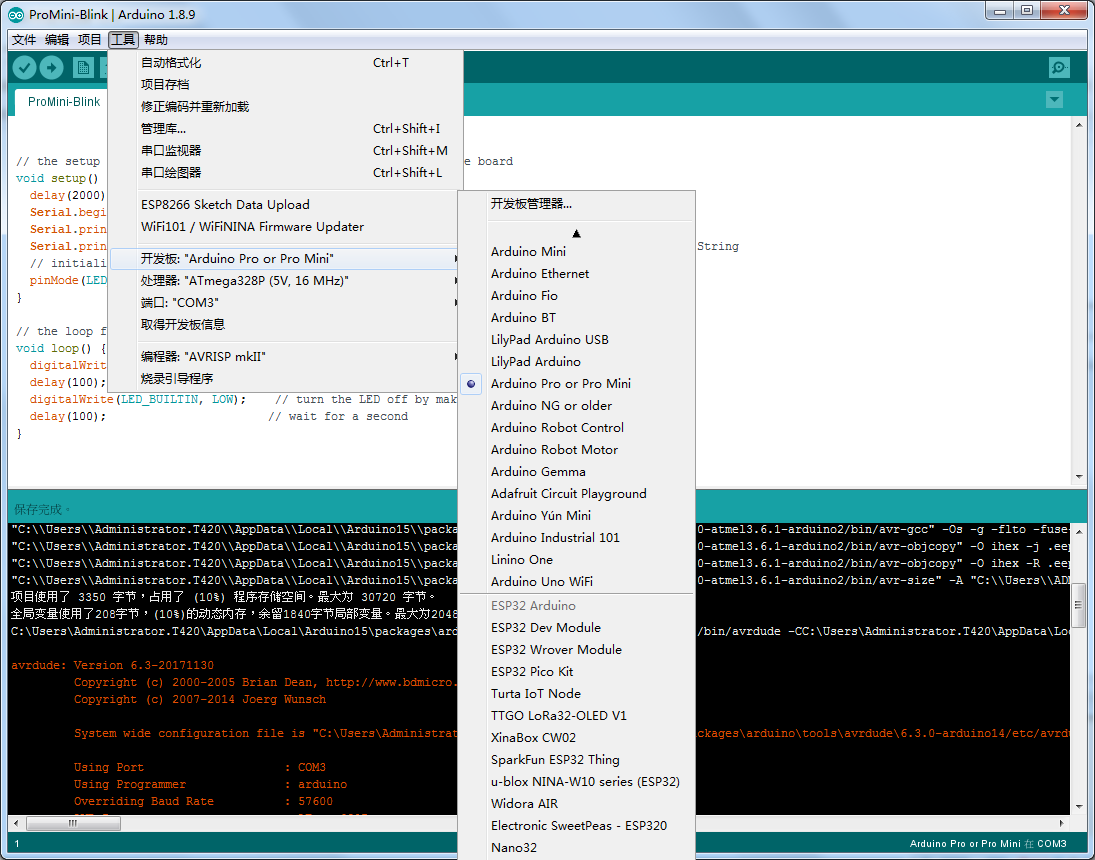Select Electronic SweetPeas - ESP320 board

coord(577,826)
